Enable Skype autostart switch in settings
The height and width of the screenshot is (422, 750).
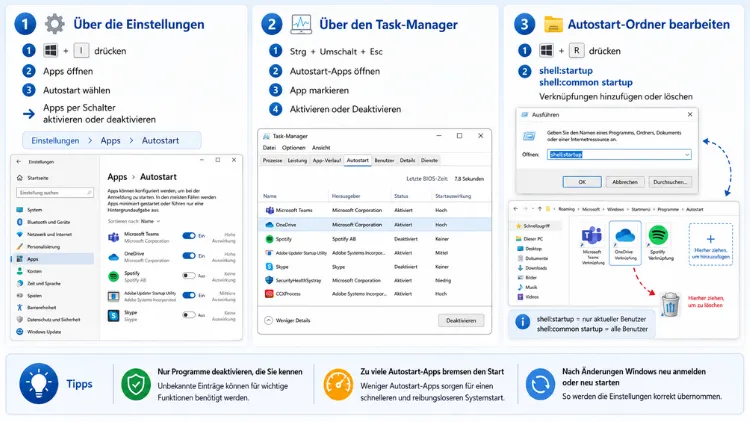[x=189, y=315]
